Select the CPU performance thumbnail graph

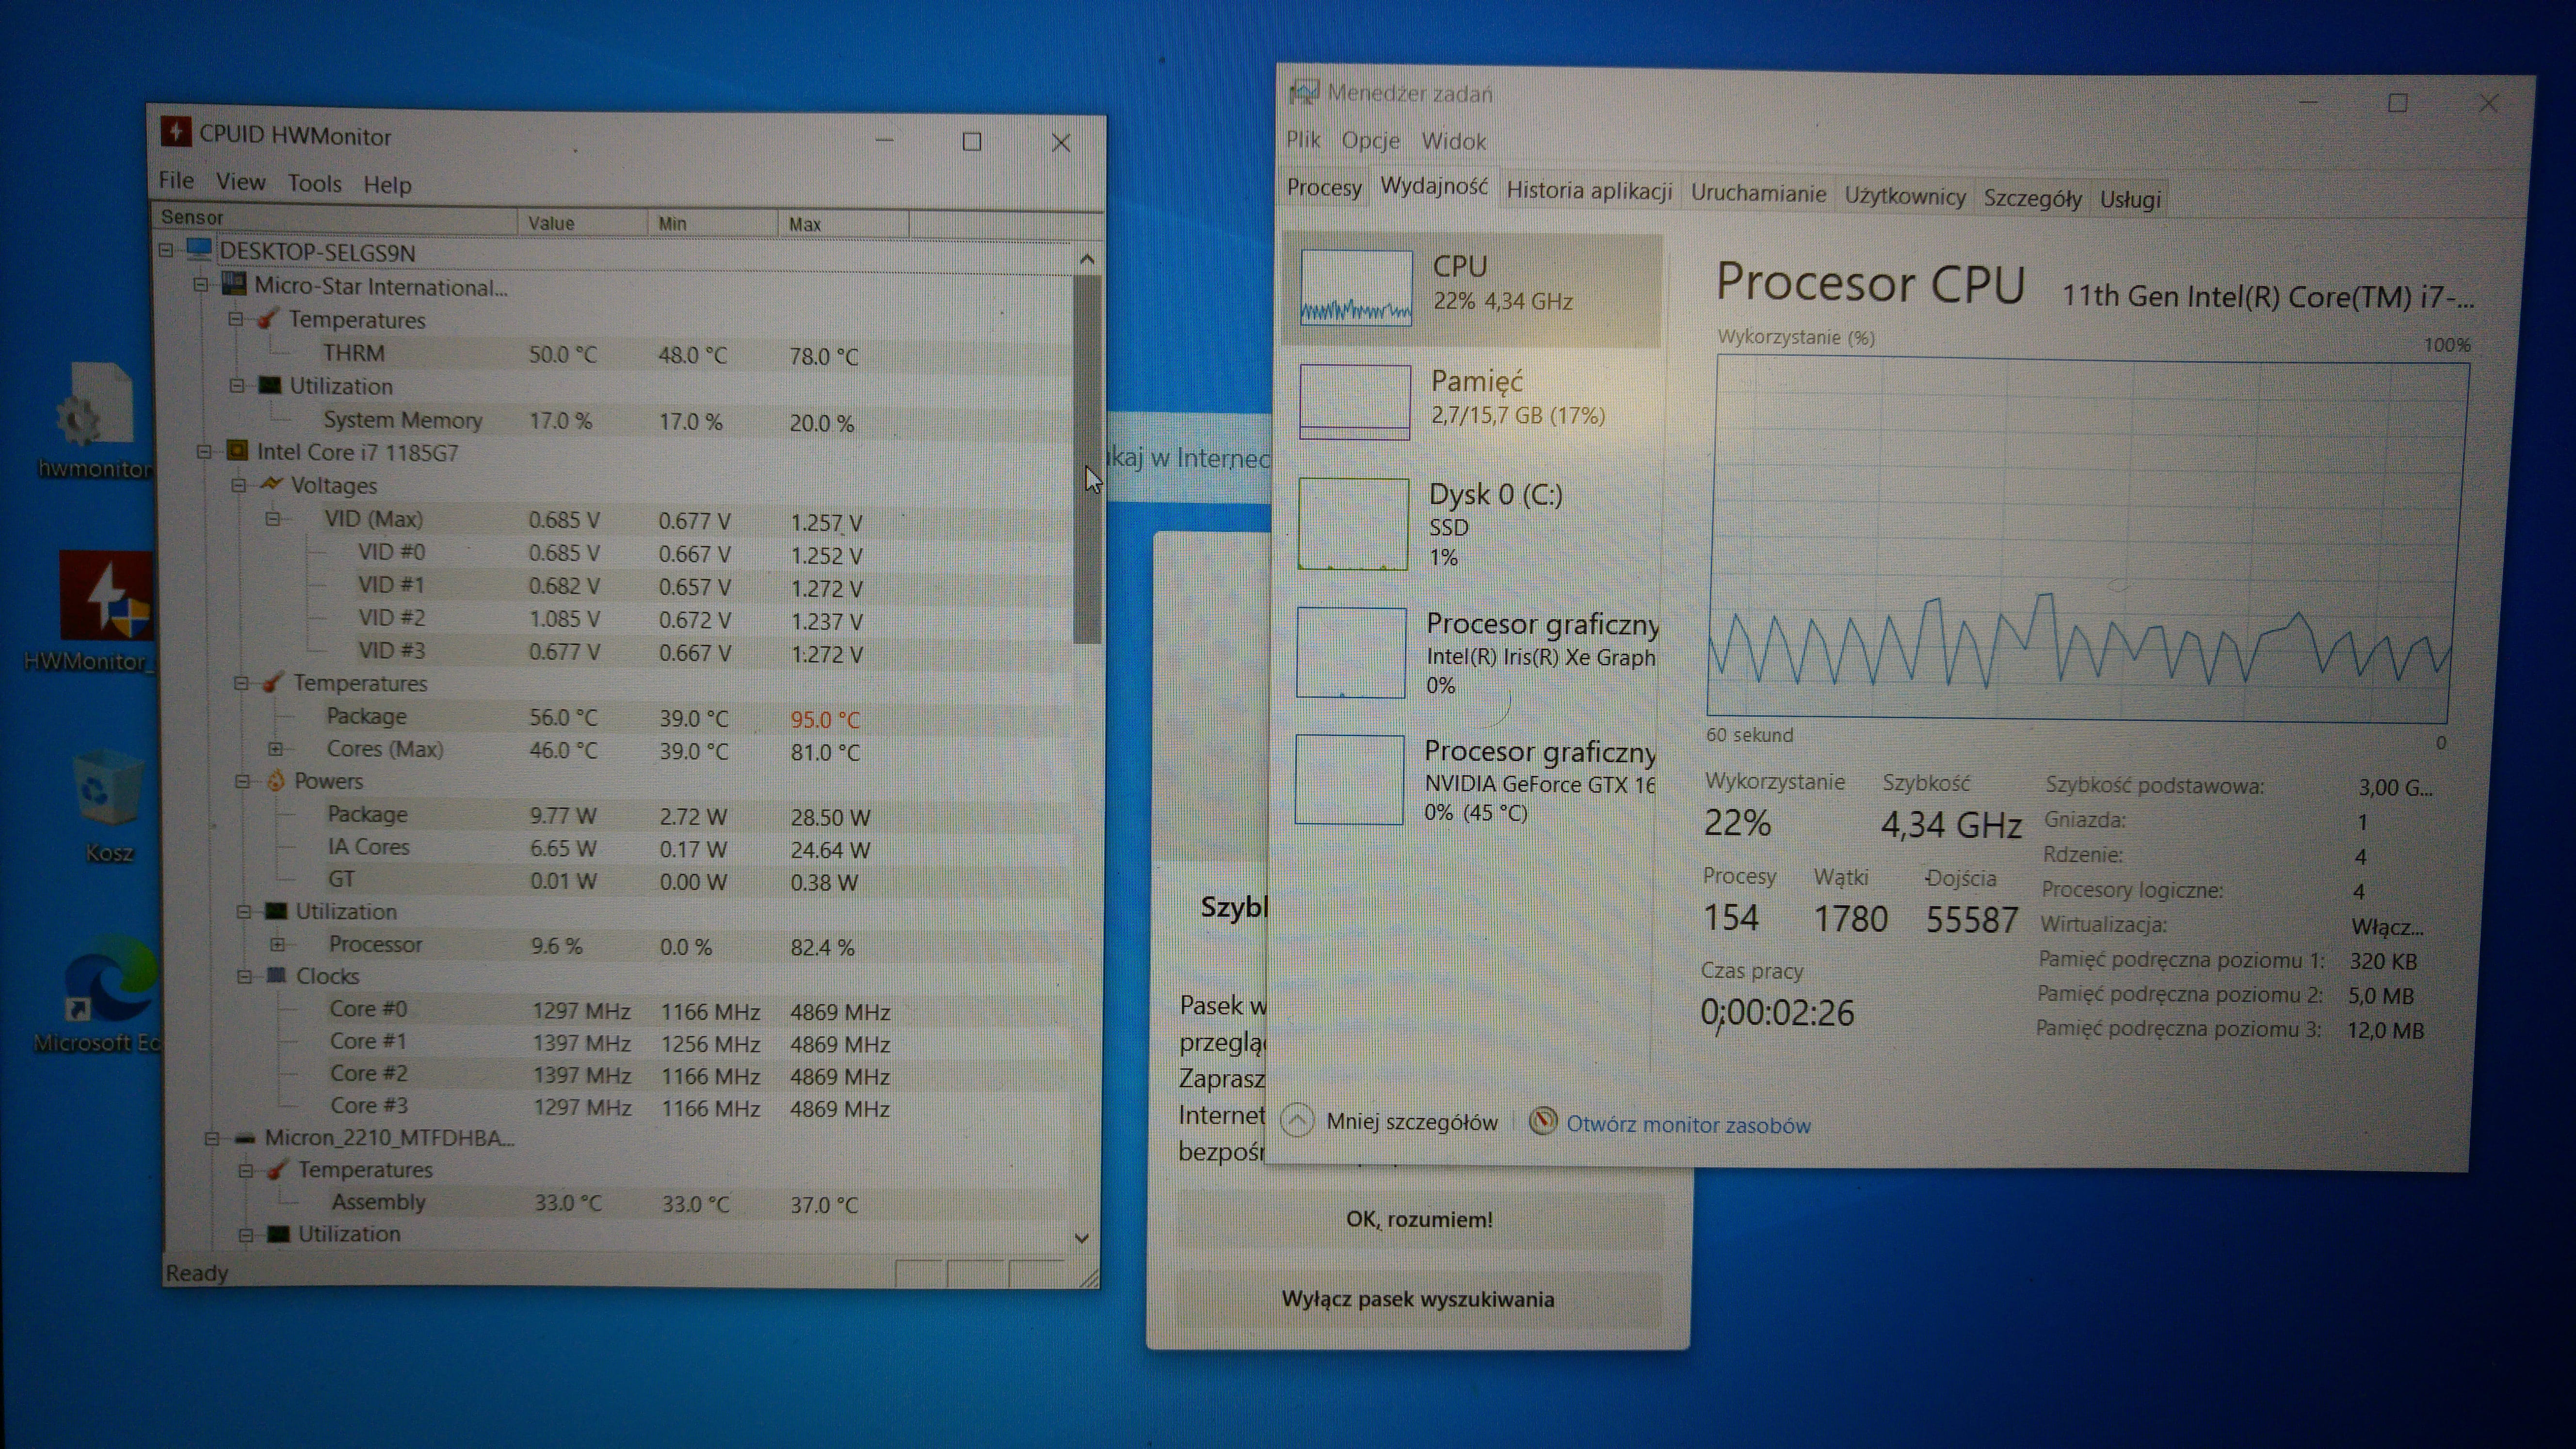coord(1356,288)
